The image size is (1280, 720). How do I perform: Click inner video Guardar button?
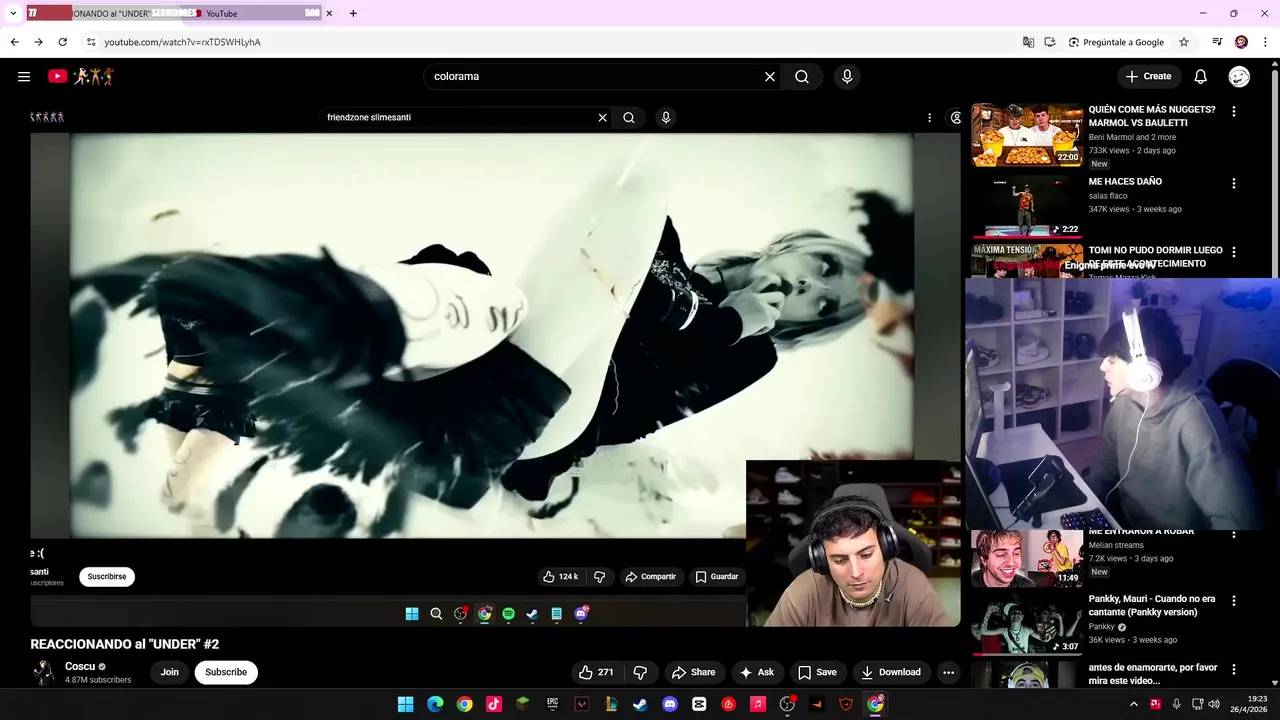click(x=717, y=577)
